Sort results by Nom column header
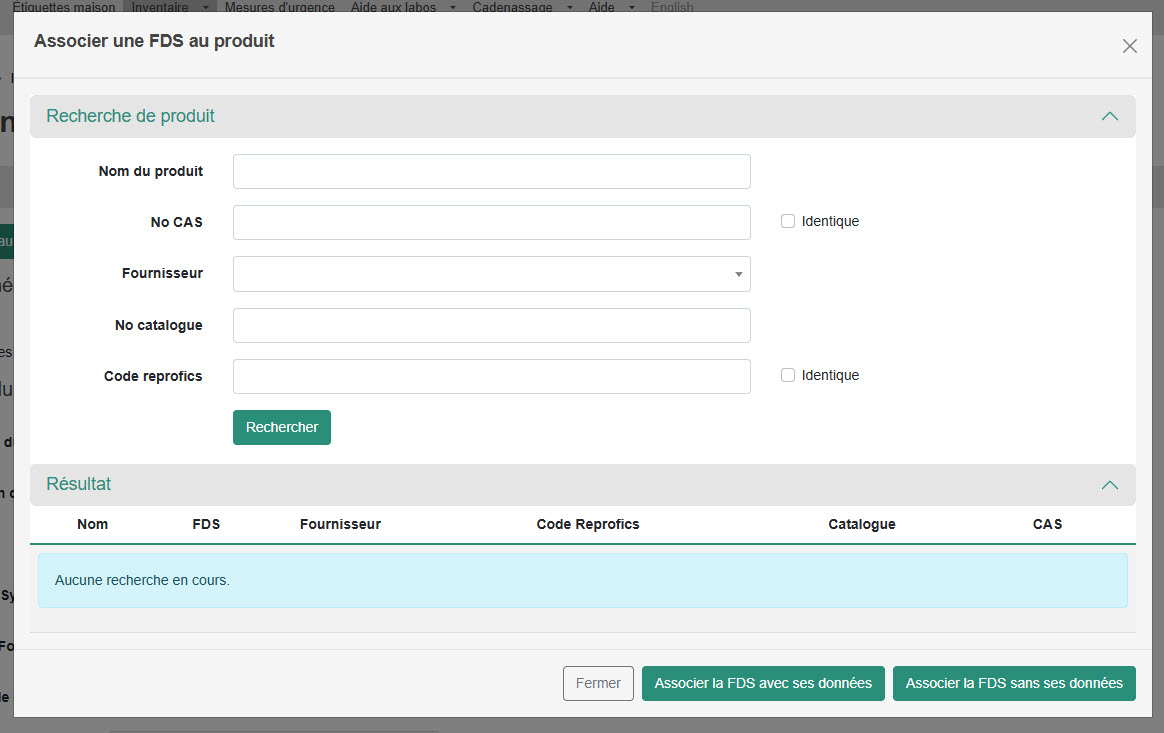This screenshot has height=733, width=1164. 92,524
